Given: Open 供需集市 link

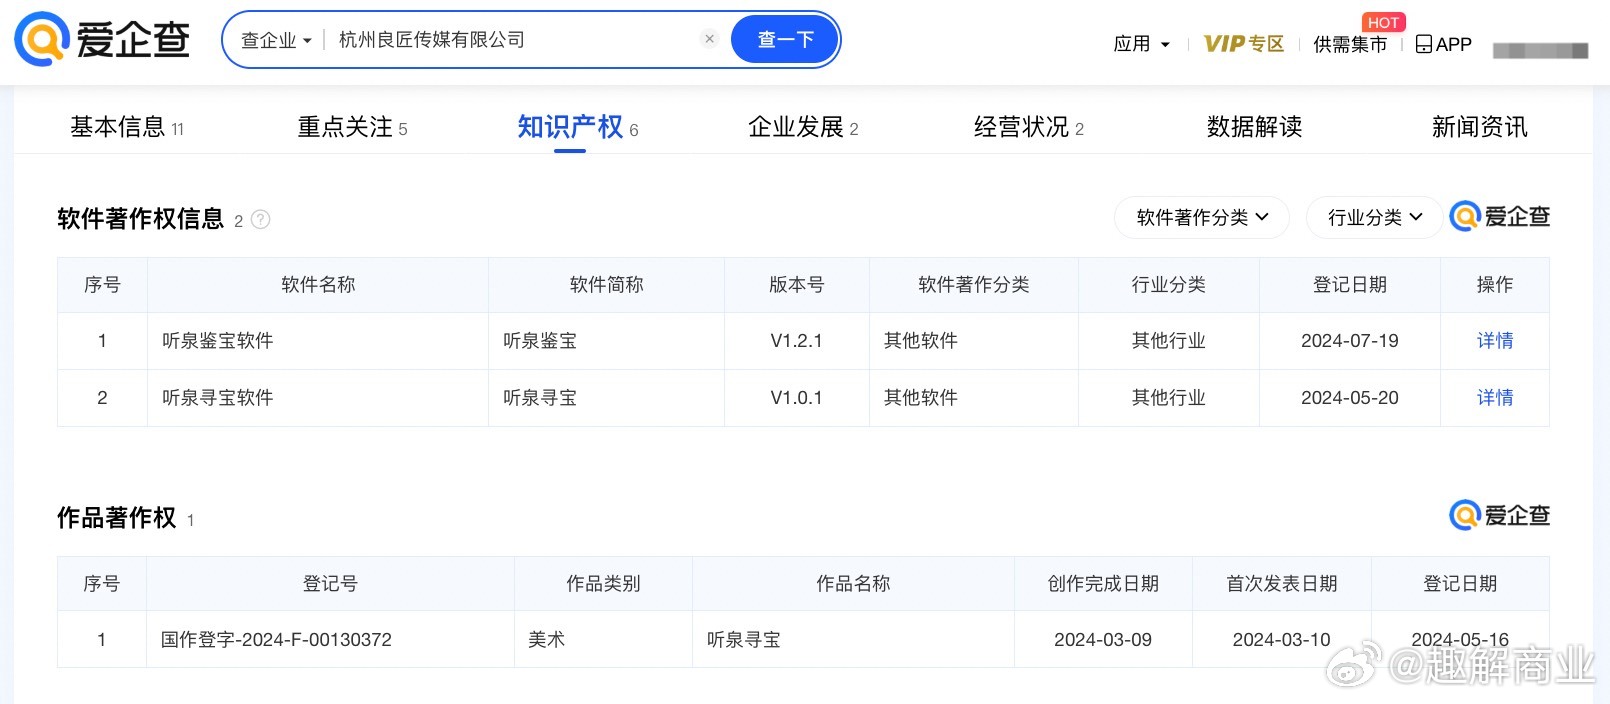Looking at the screenshot, I should point(1350,44).
